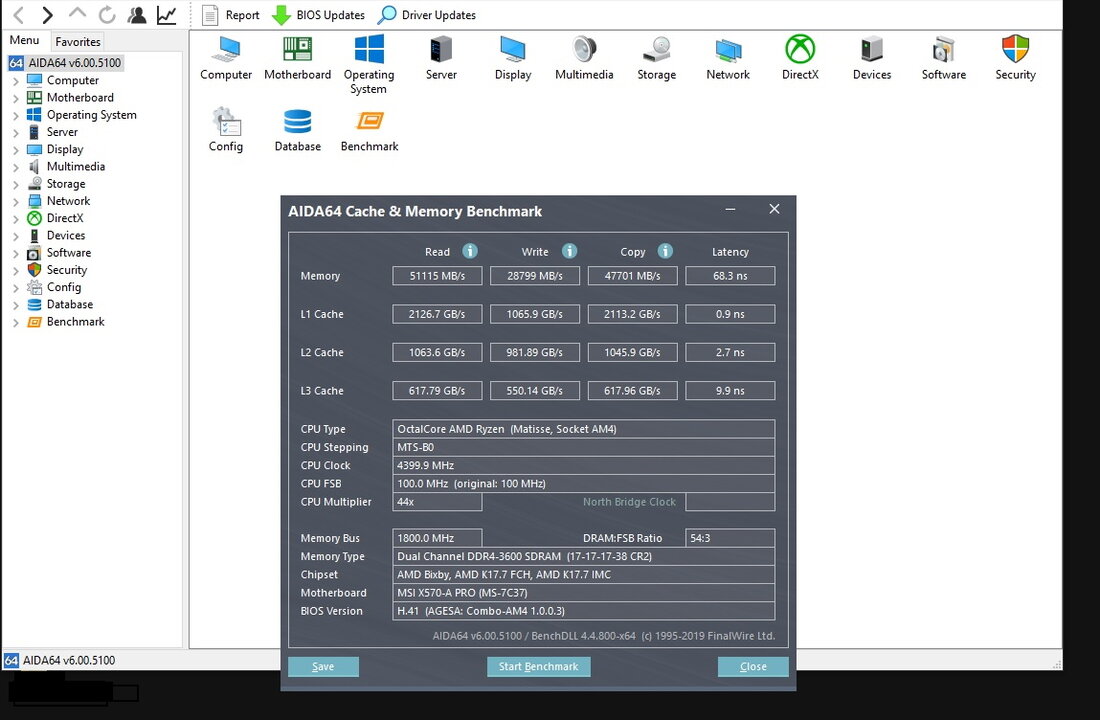The image size is (1100, 720).
Task: Expand the Computer tree node
Action: click(15, 81)
